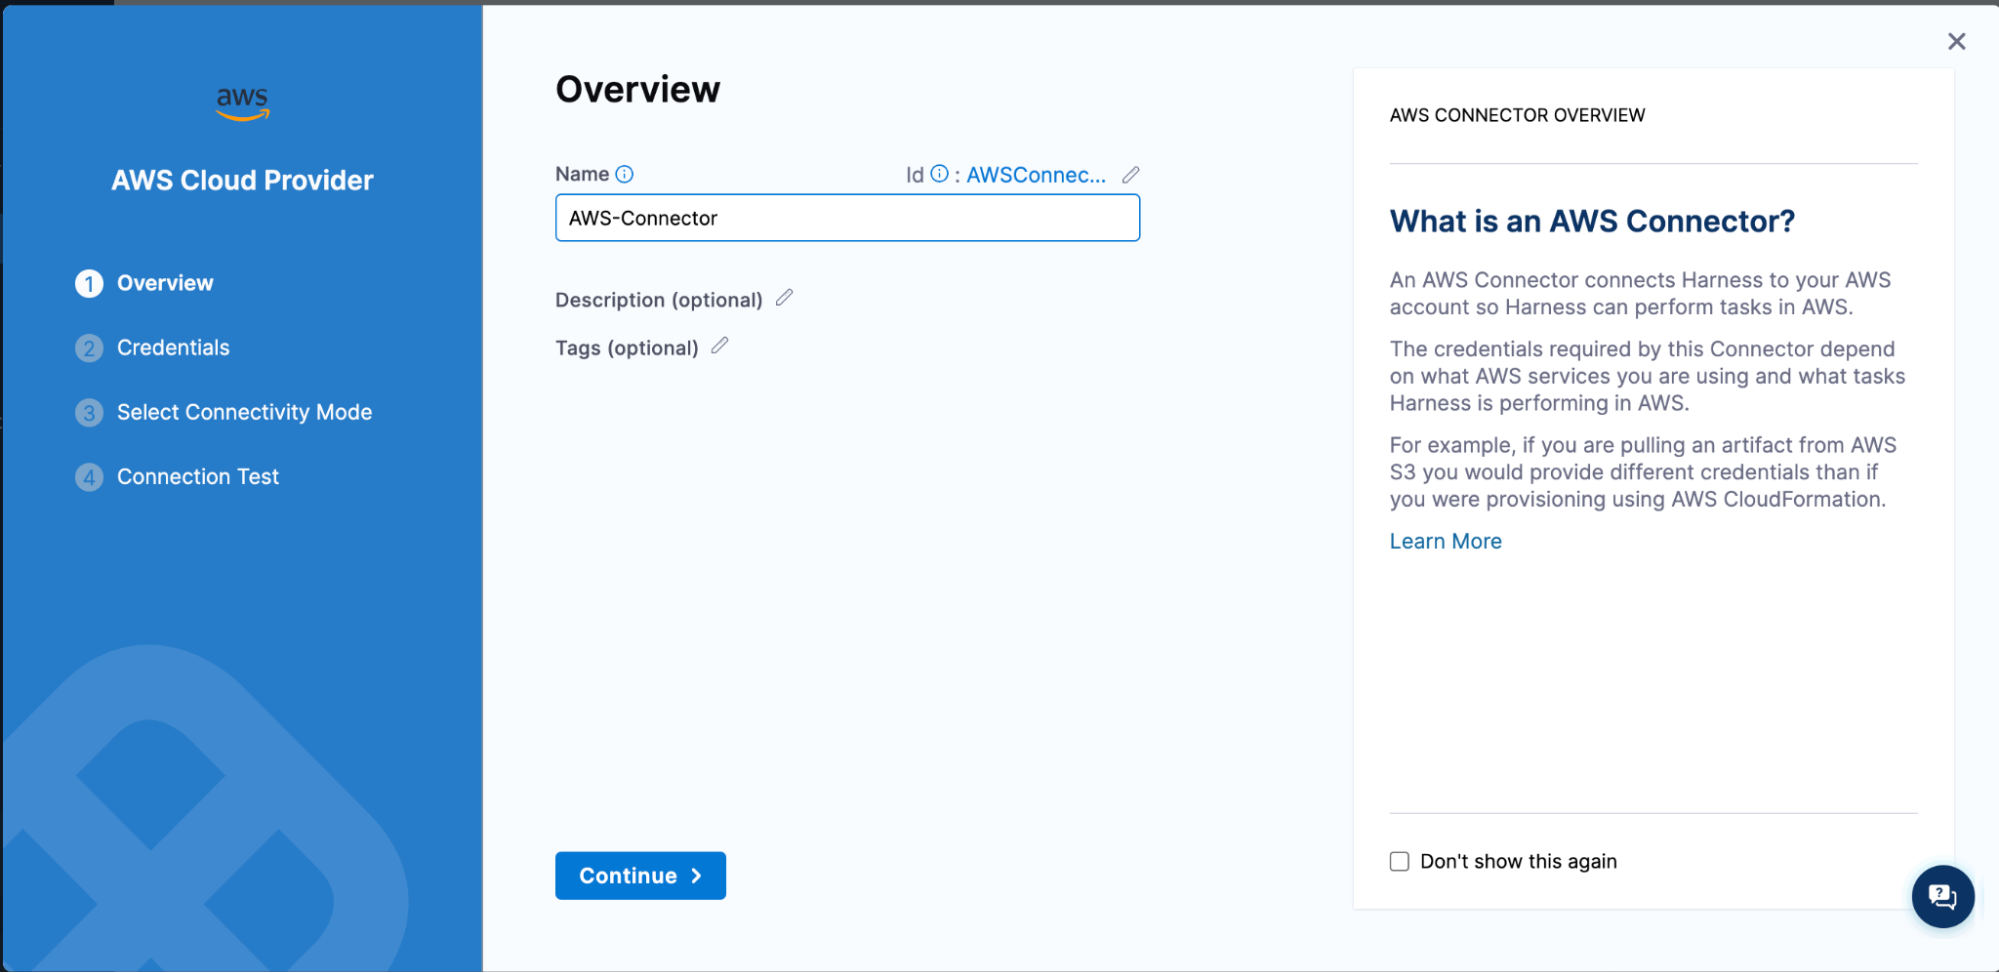This screenshot has width=1999, height=973.
Task: Edit the connector Id with pencil icon
Action: pos(1130,175)
